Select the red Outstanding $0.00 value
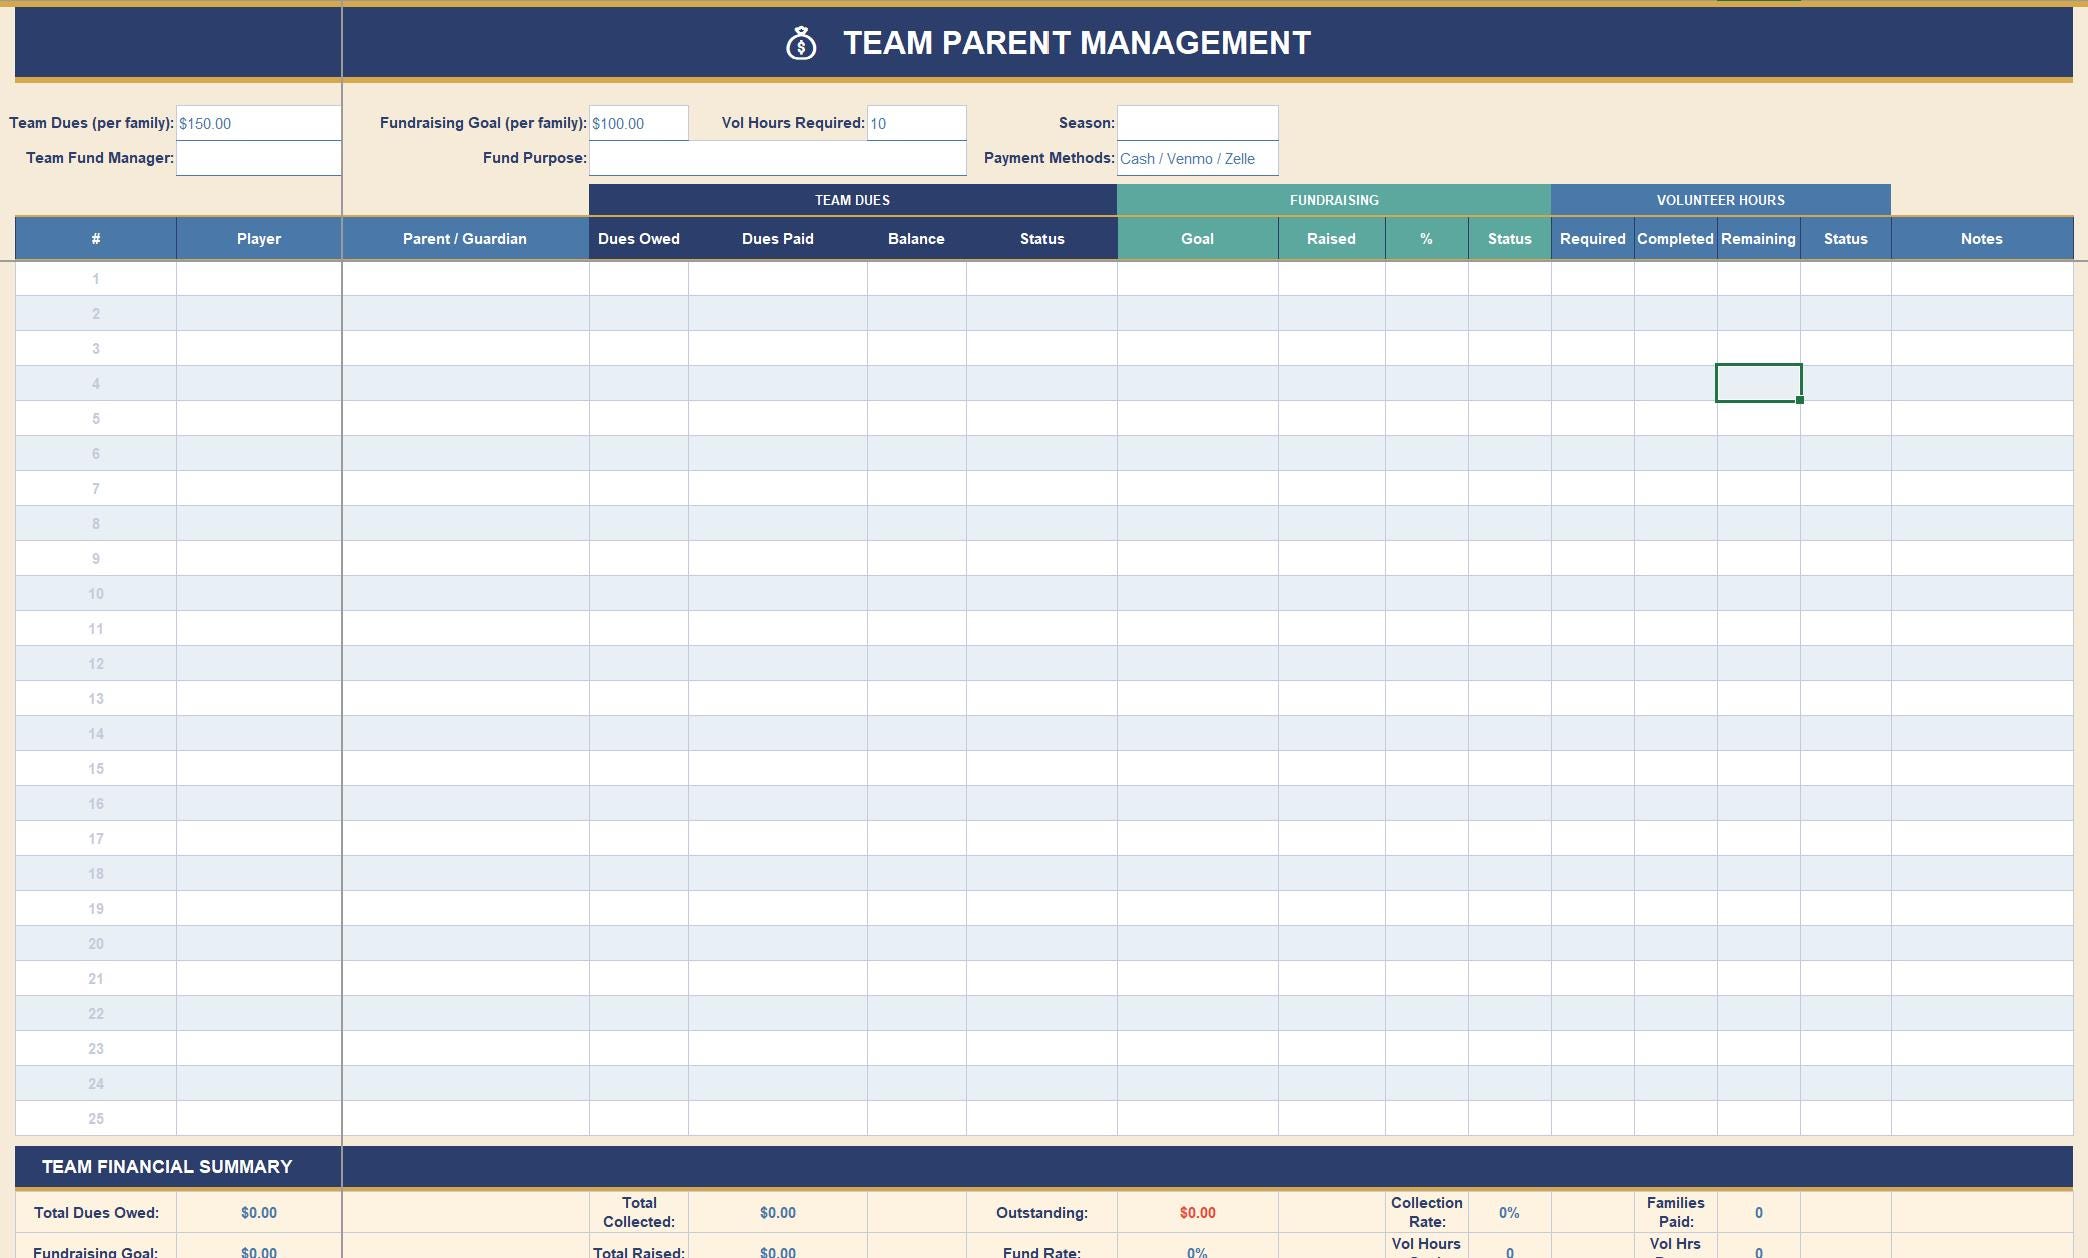The width and height of the screenshot is (2088, 1258). click(1197, 1213)
